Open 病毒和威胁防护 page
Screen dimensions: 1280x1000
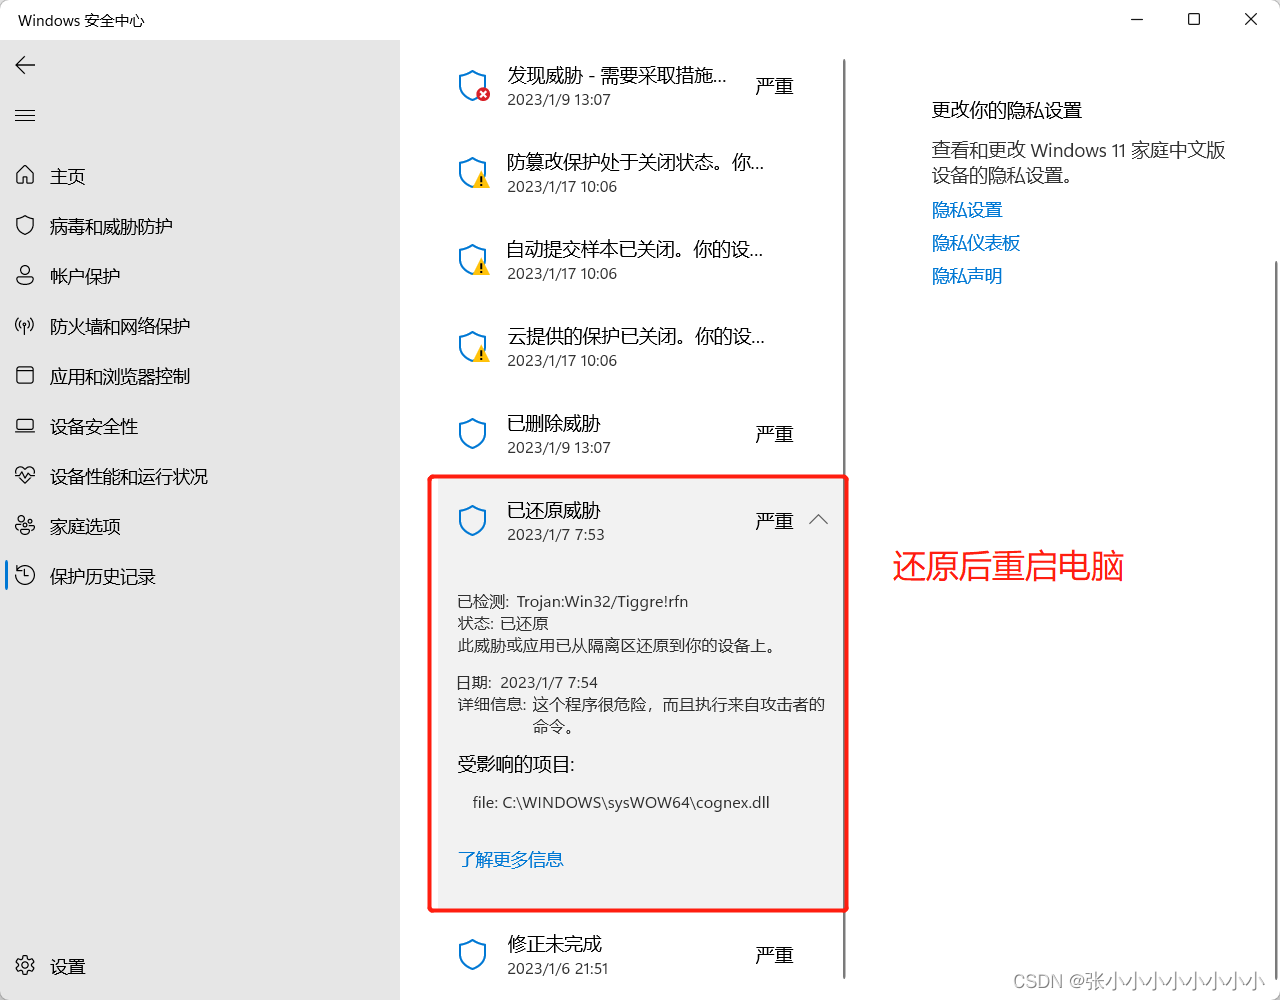coord(111,226)
